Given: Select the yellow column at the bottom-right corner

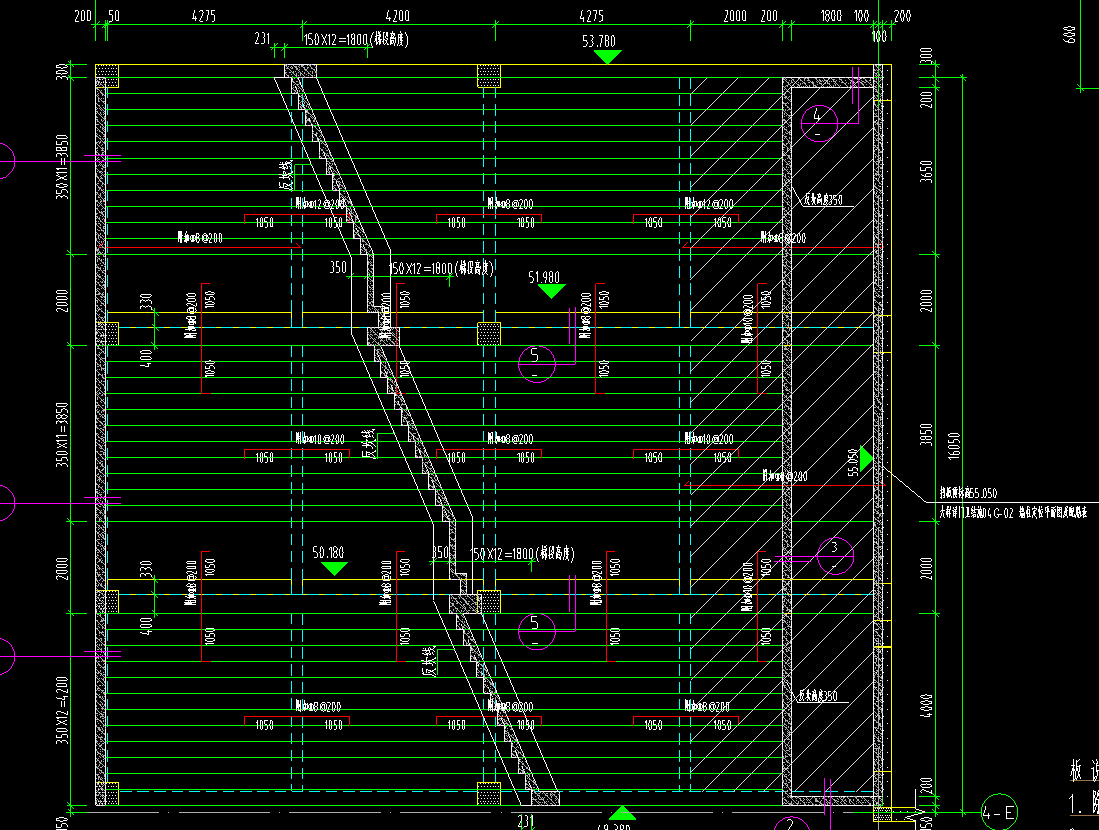Looking at the screenshot, I should (882, 815).
